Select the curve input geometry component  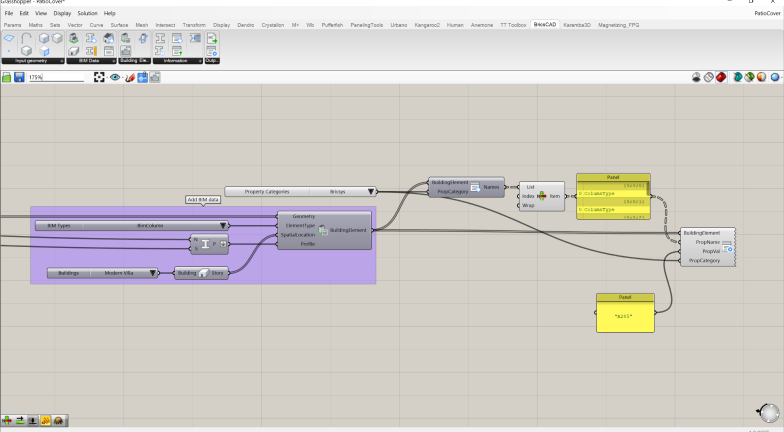pos(26,38)
